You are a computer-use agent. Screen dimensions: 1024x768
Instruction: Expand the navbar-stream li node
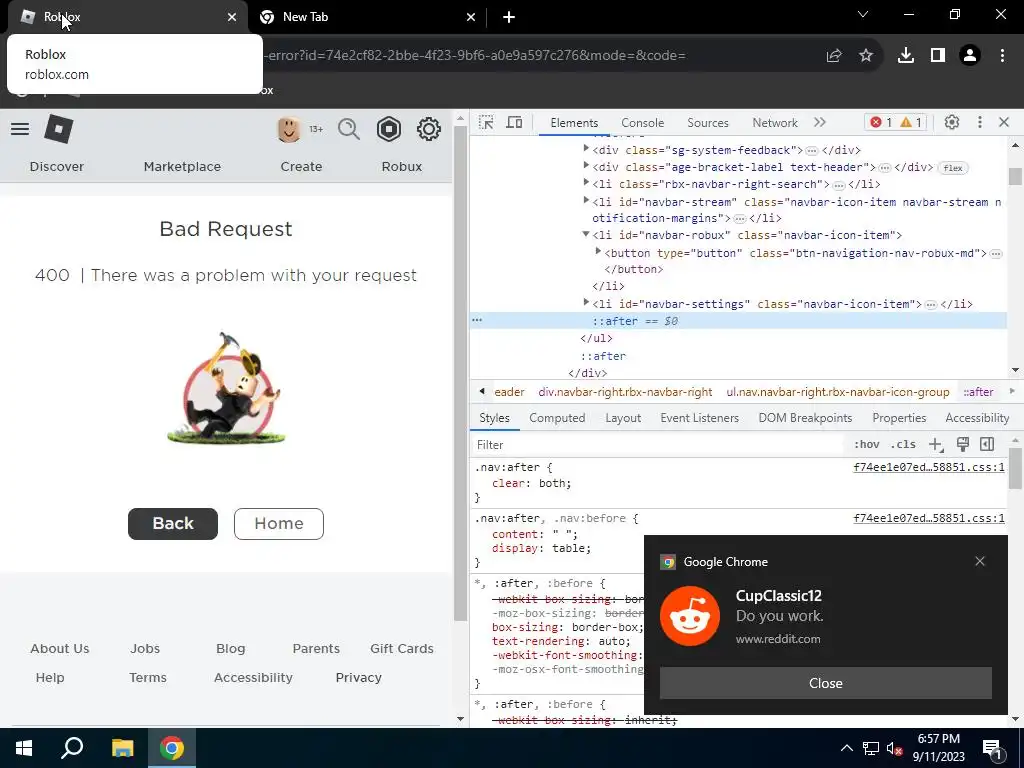[586, 201]
